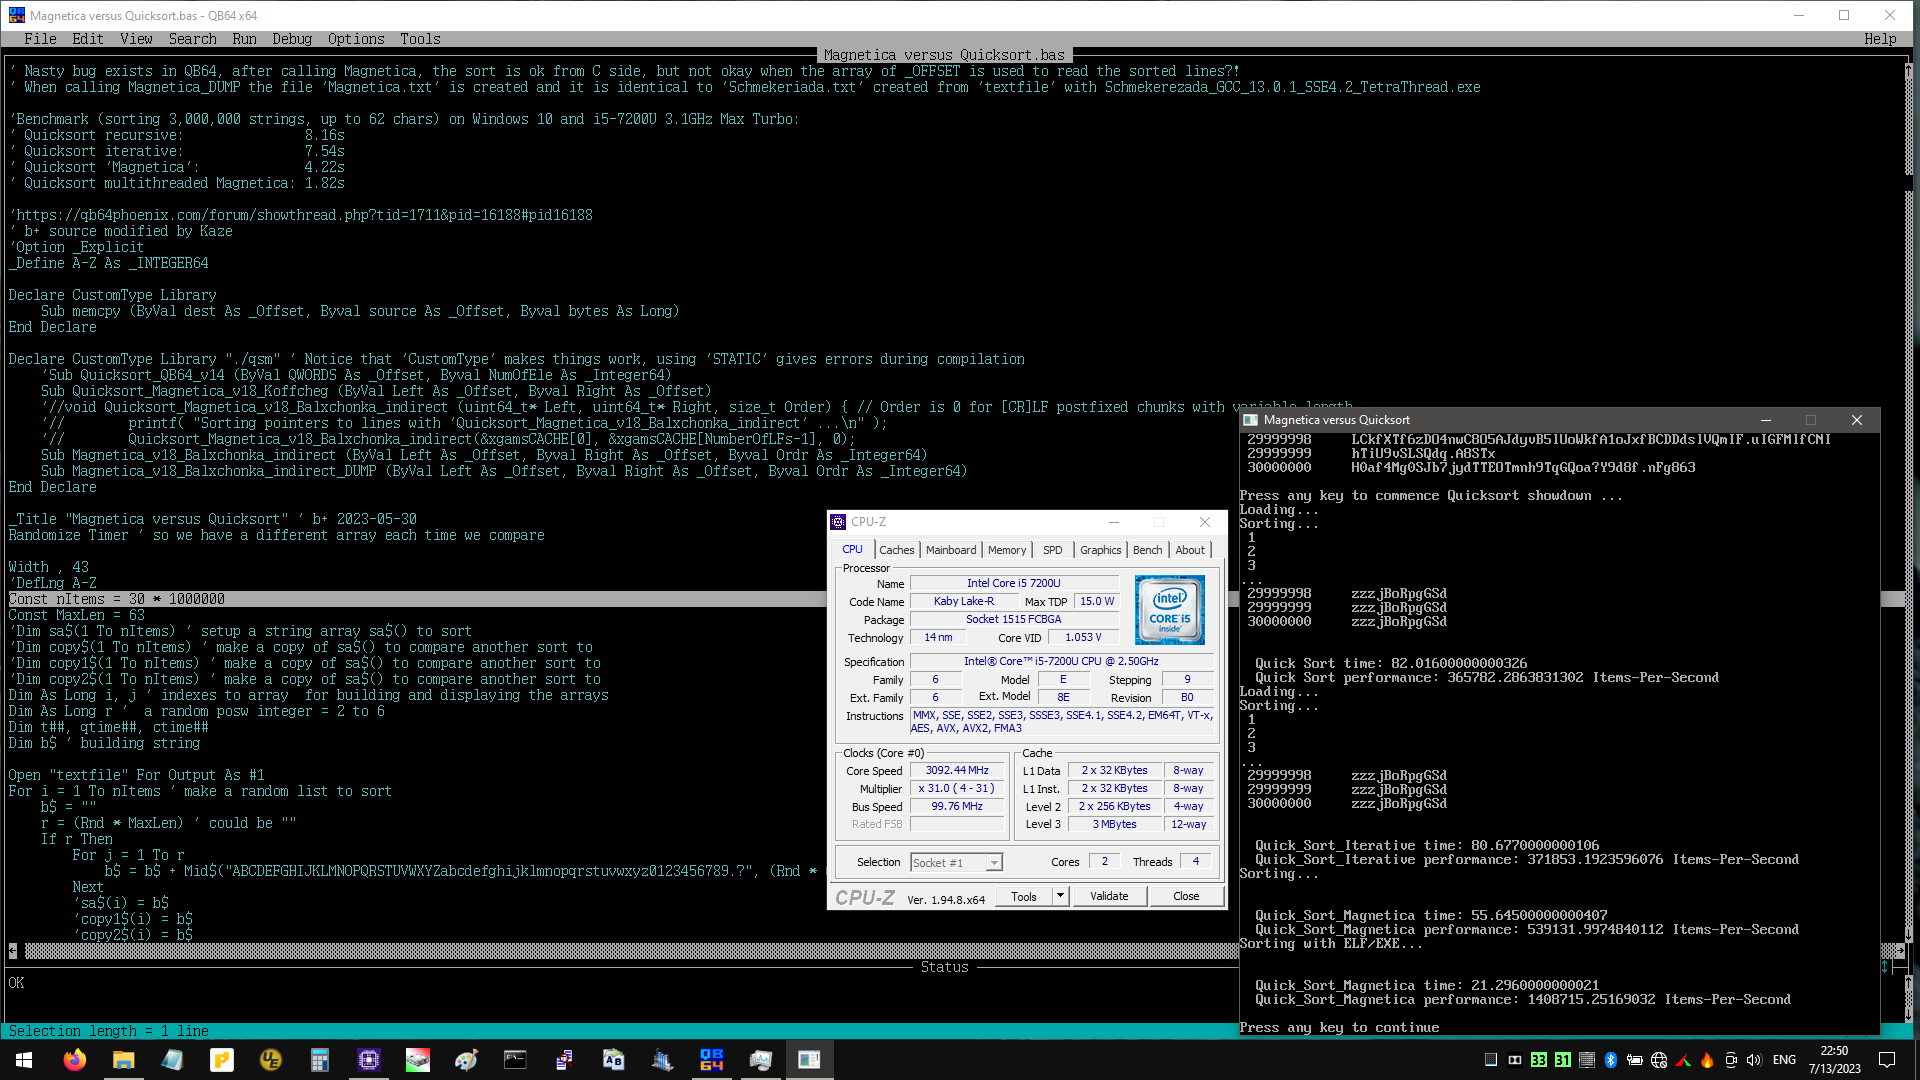Click the ENG language indicator
Image resolution: width=1920 pixels, height=1080 pixels.
(x=1784, y=1060)
